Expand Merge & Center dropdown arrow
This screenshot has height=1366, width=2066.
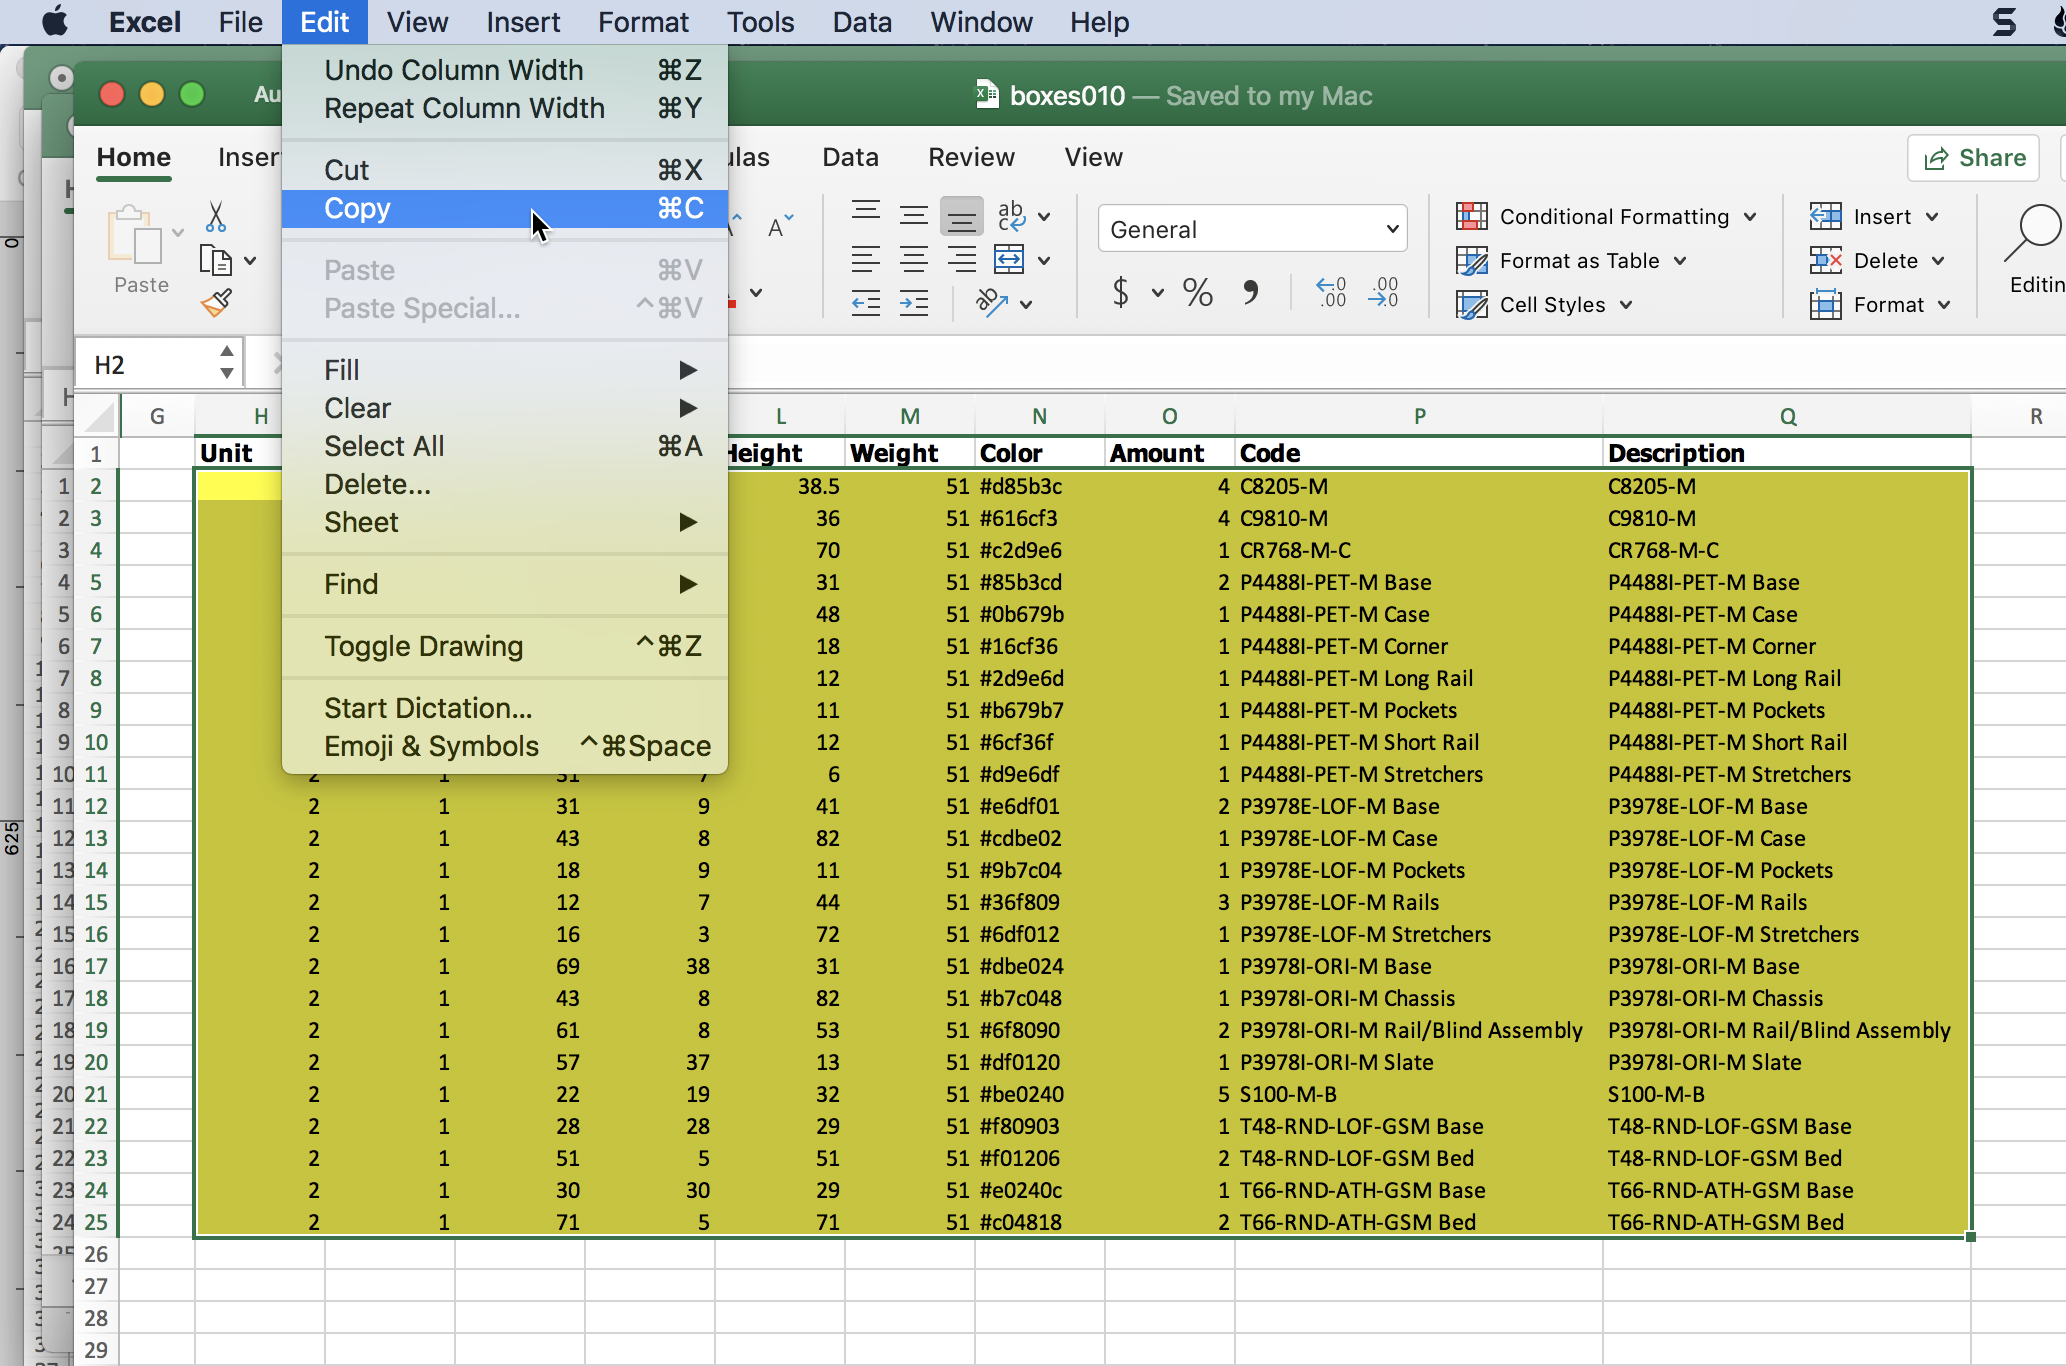pos(1044,261)
